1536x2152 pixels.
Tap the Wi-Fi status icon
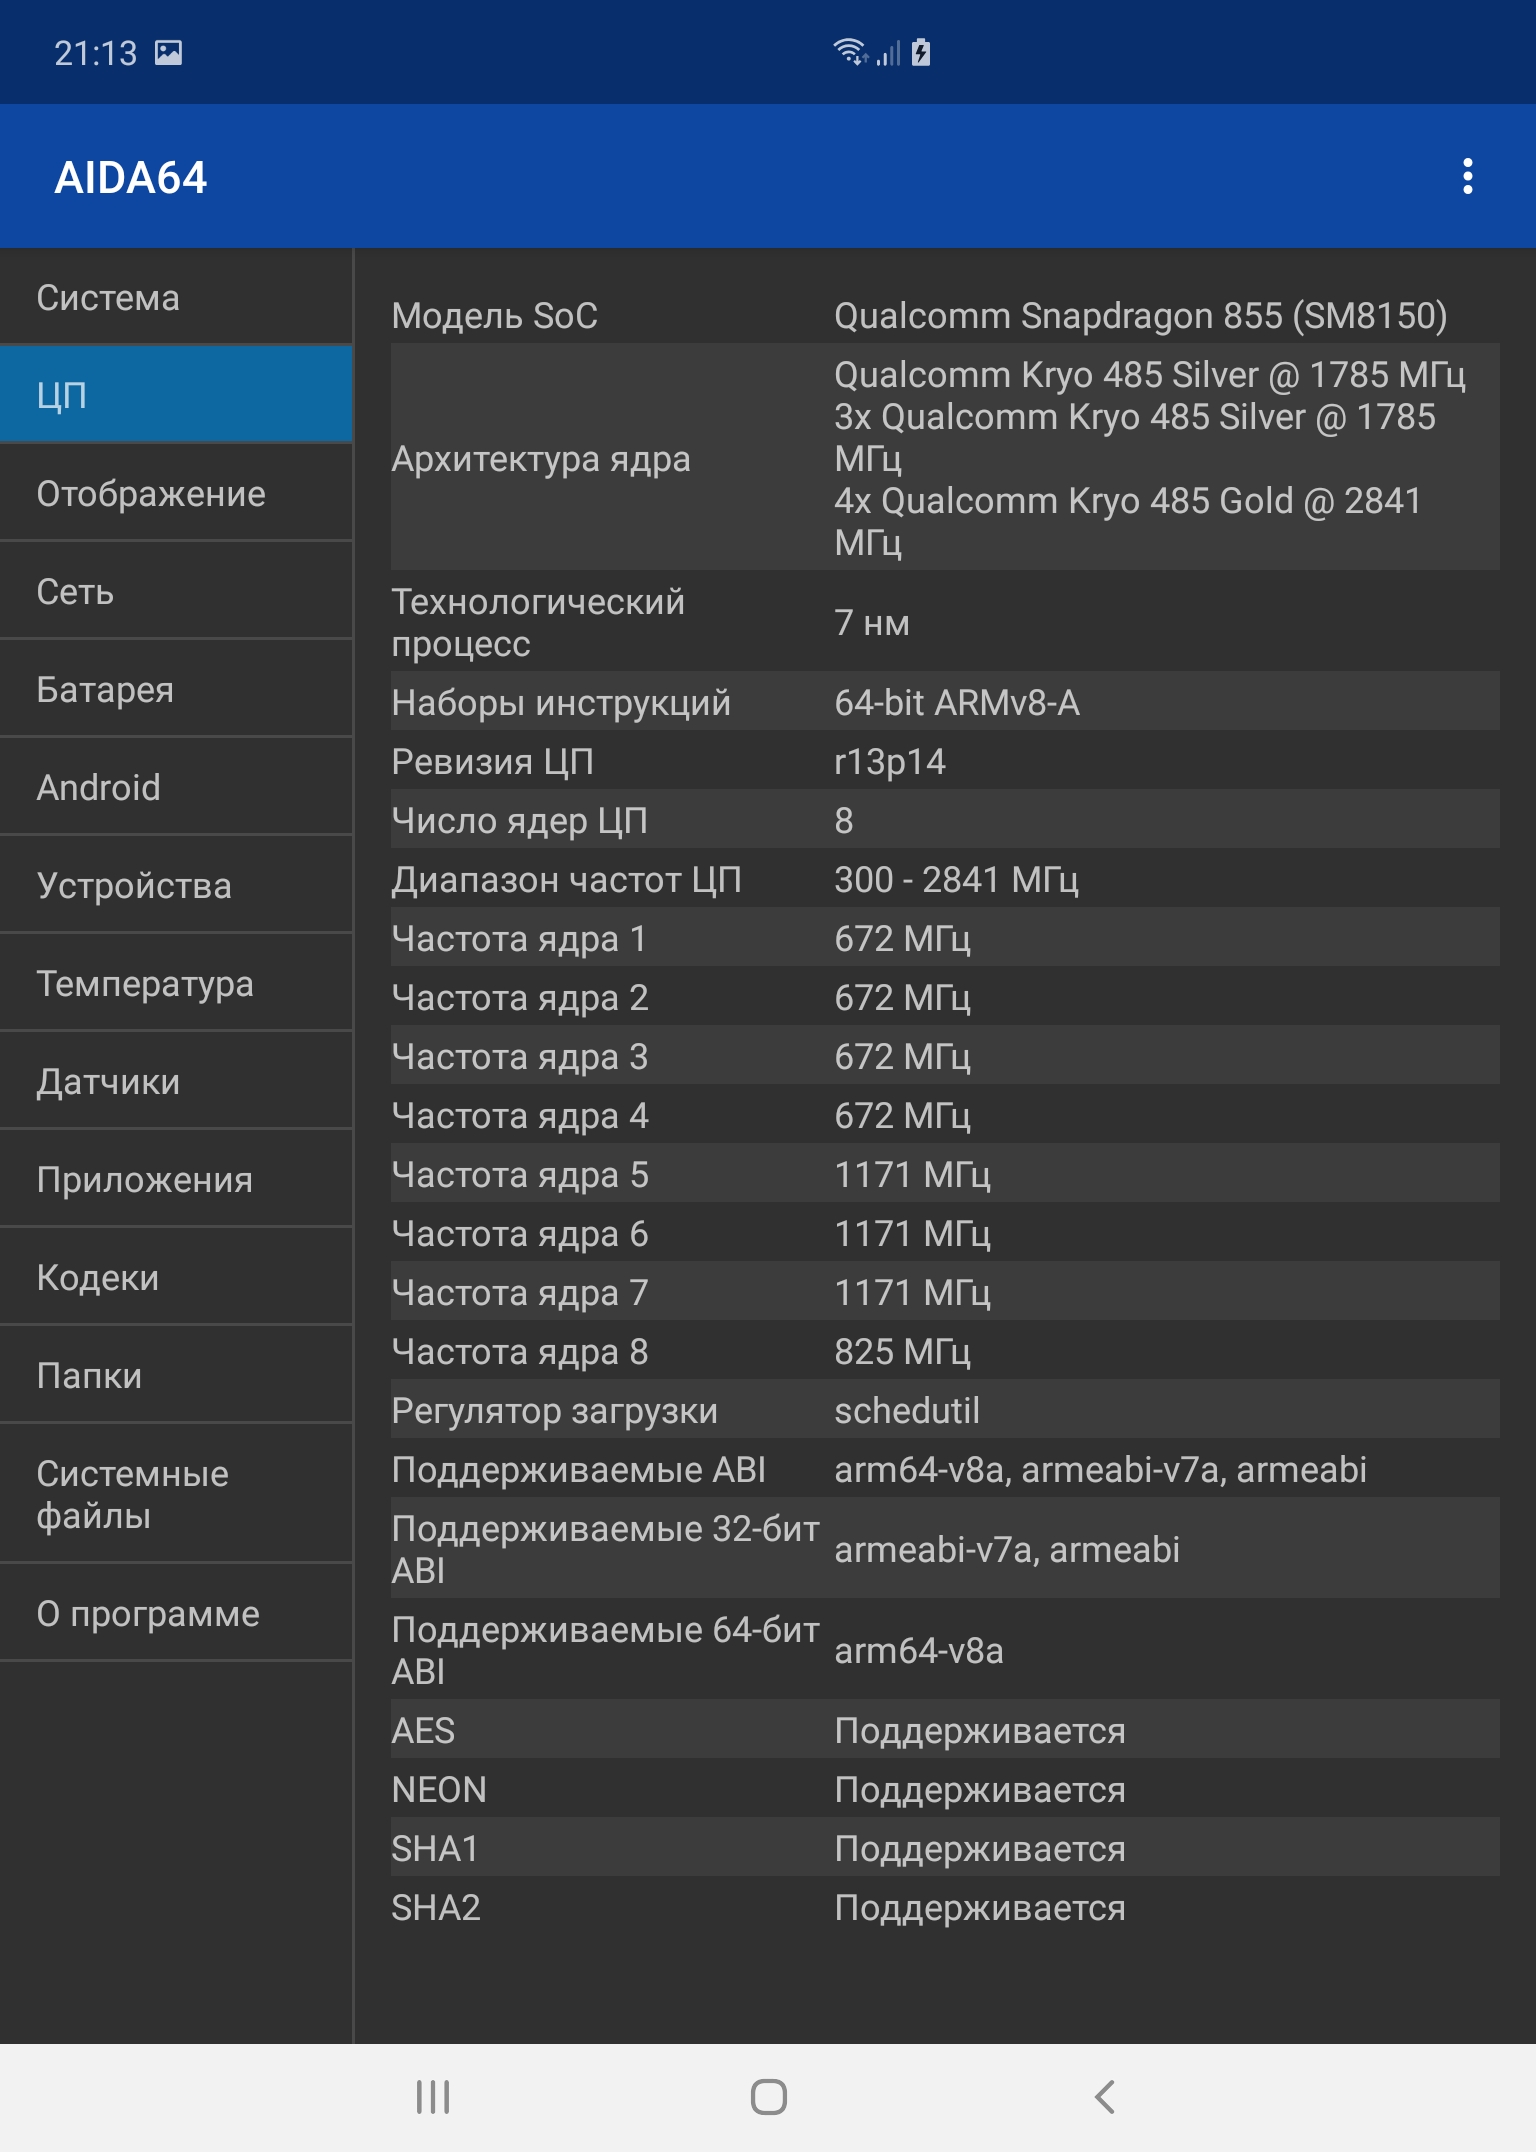click(x=851, y=51)
